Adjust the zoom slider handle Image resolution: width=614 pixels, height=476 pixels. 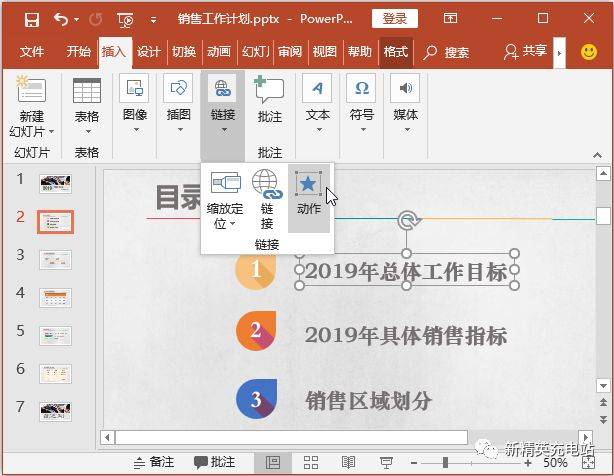point(445,463)
